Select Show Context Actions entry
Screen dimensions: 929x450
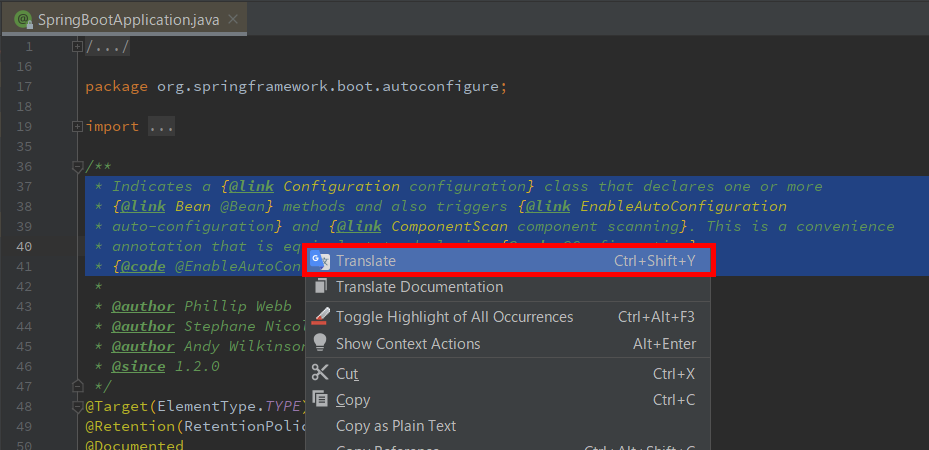[508, 344]
